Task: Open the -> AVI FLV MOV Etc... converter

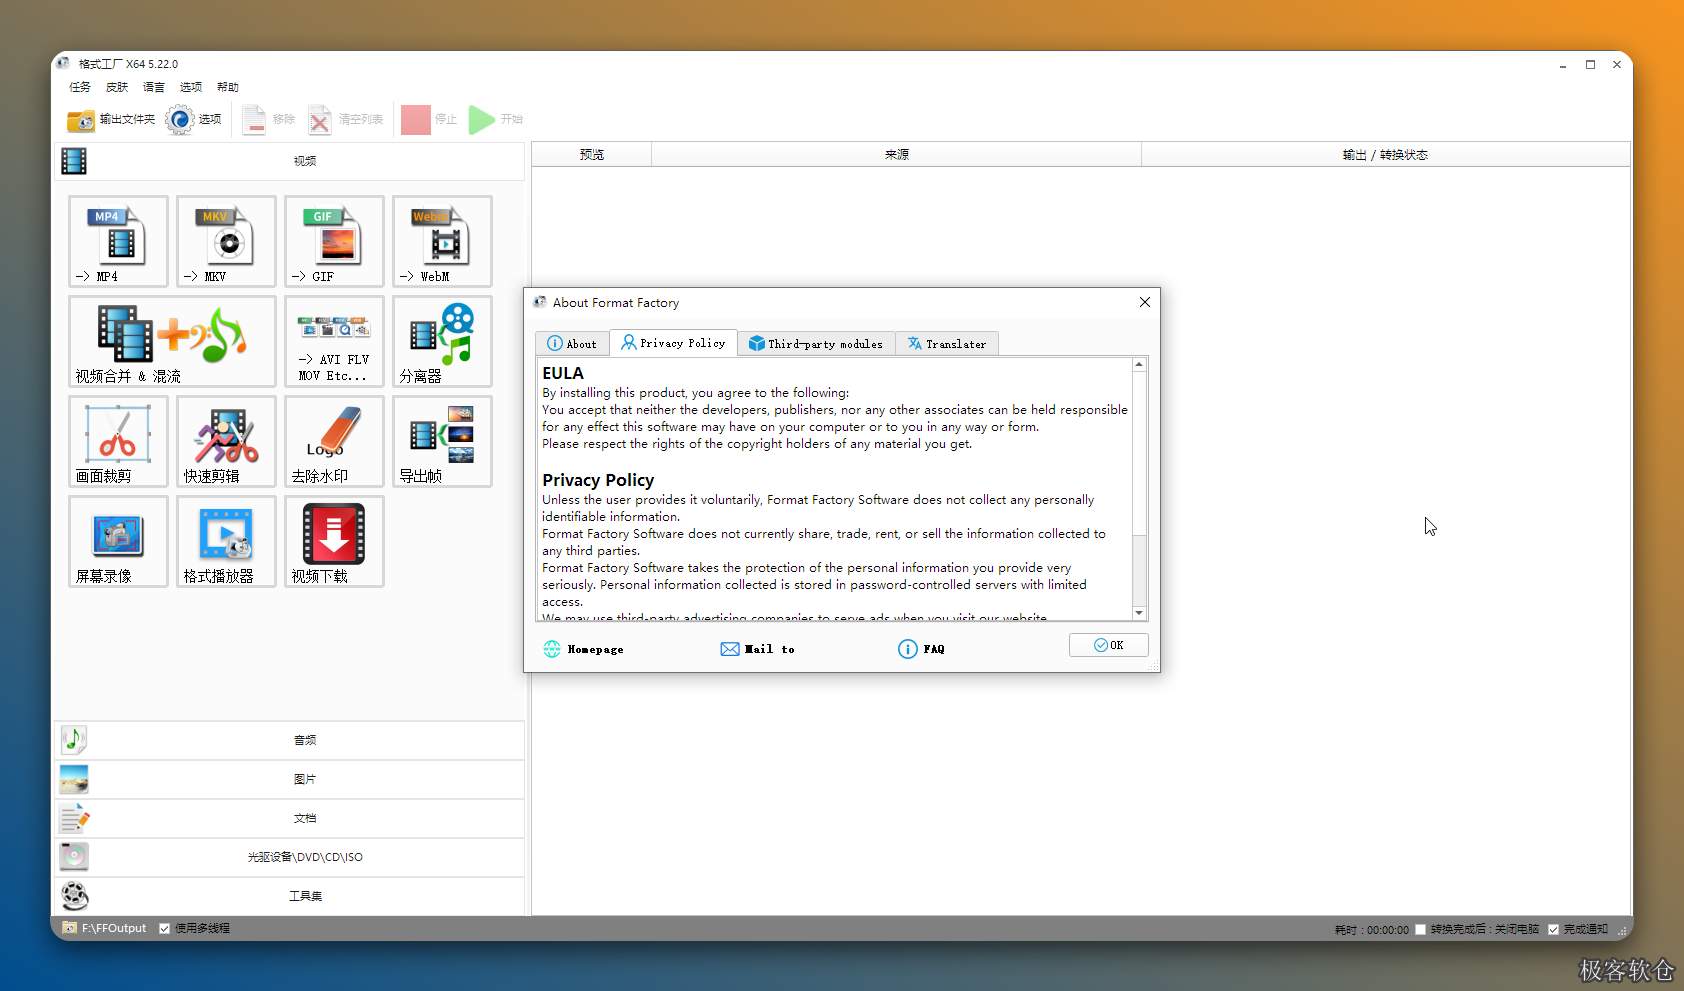Action: coord(334,341)
